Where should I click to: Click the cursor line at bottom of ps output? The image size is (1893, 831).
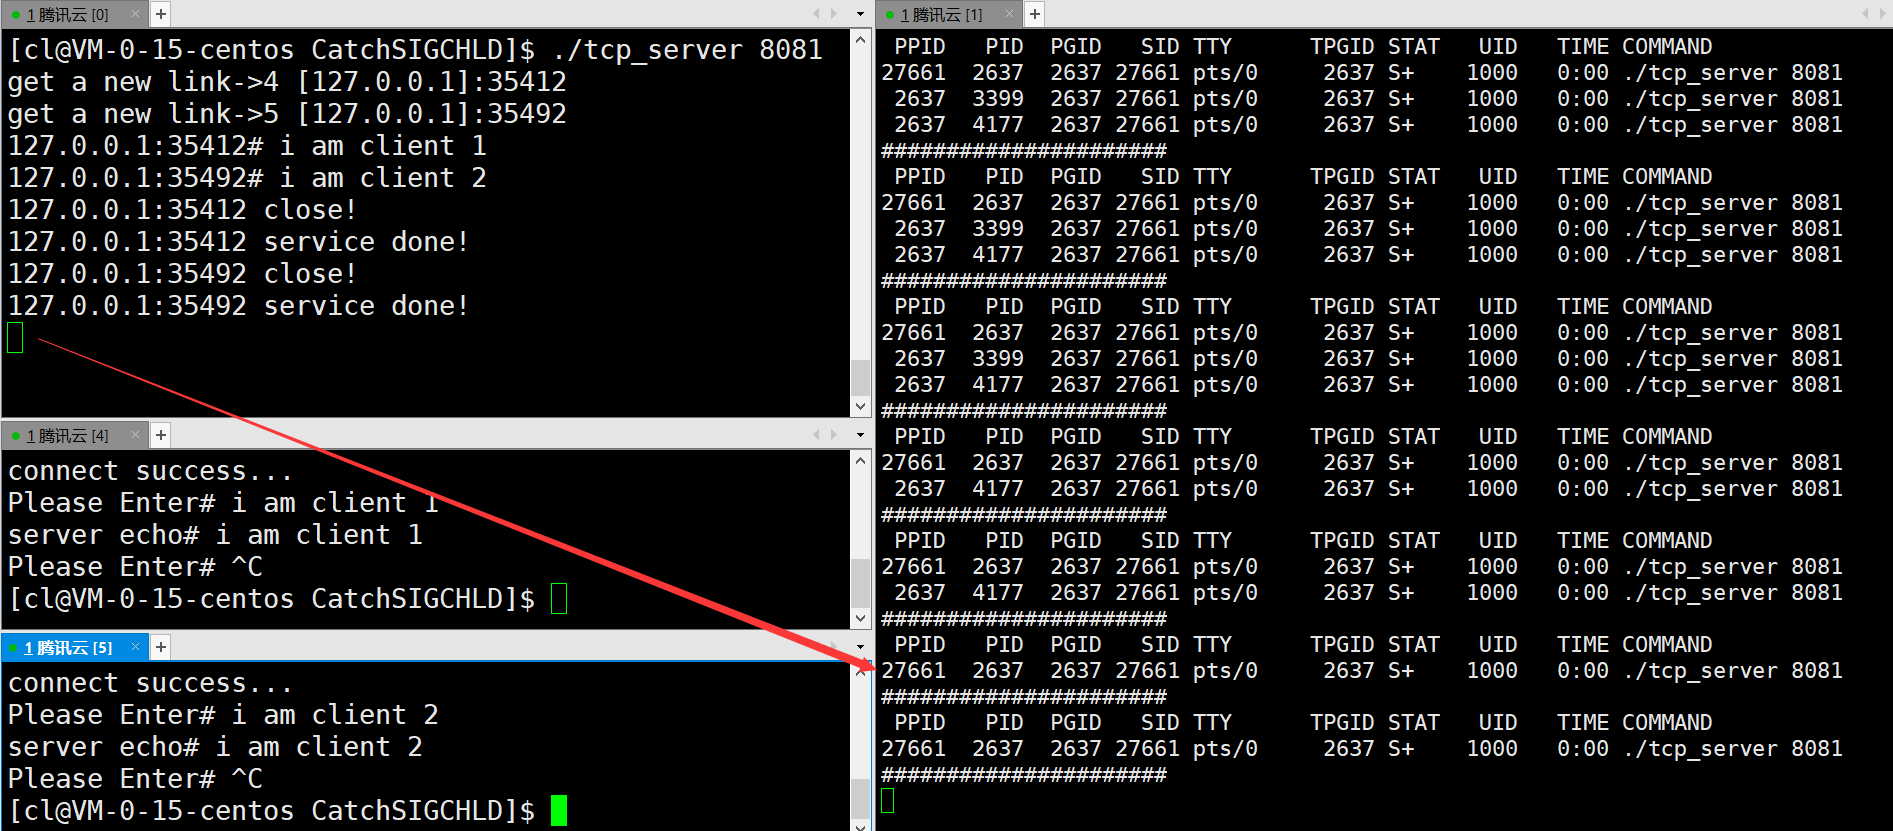[888, 801]
